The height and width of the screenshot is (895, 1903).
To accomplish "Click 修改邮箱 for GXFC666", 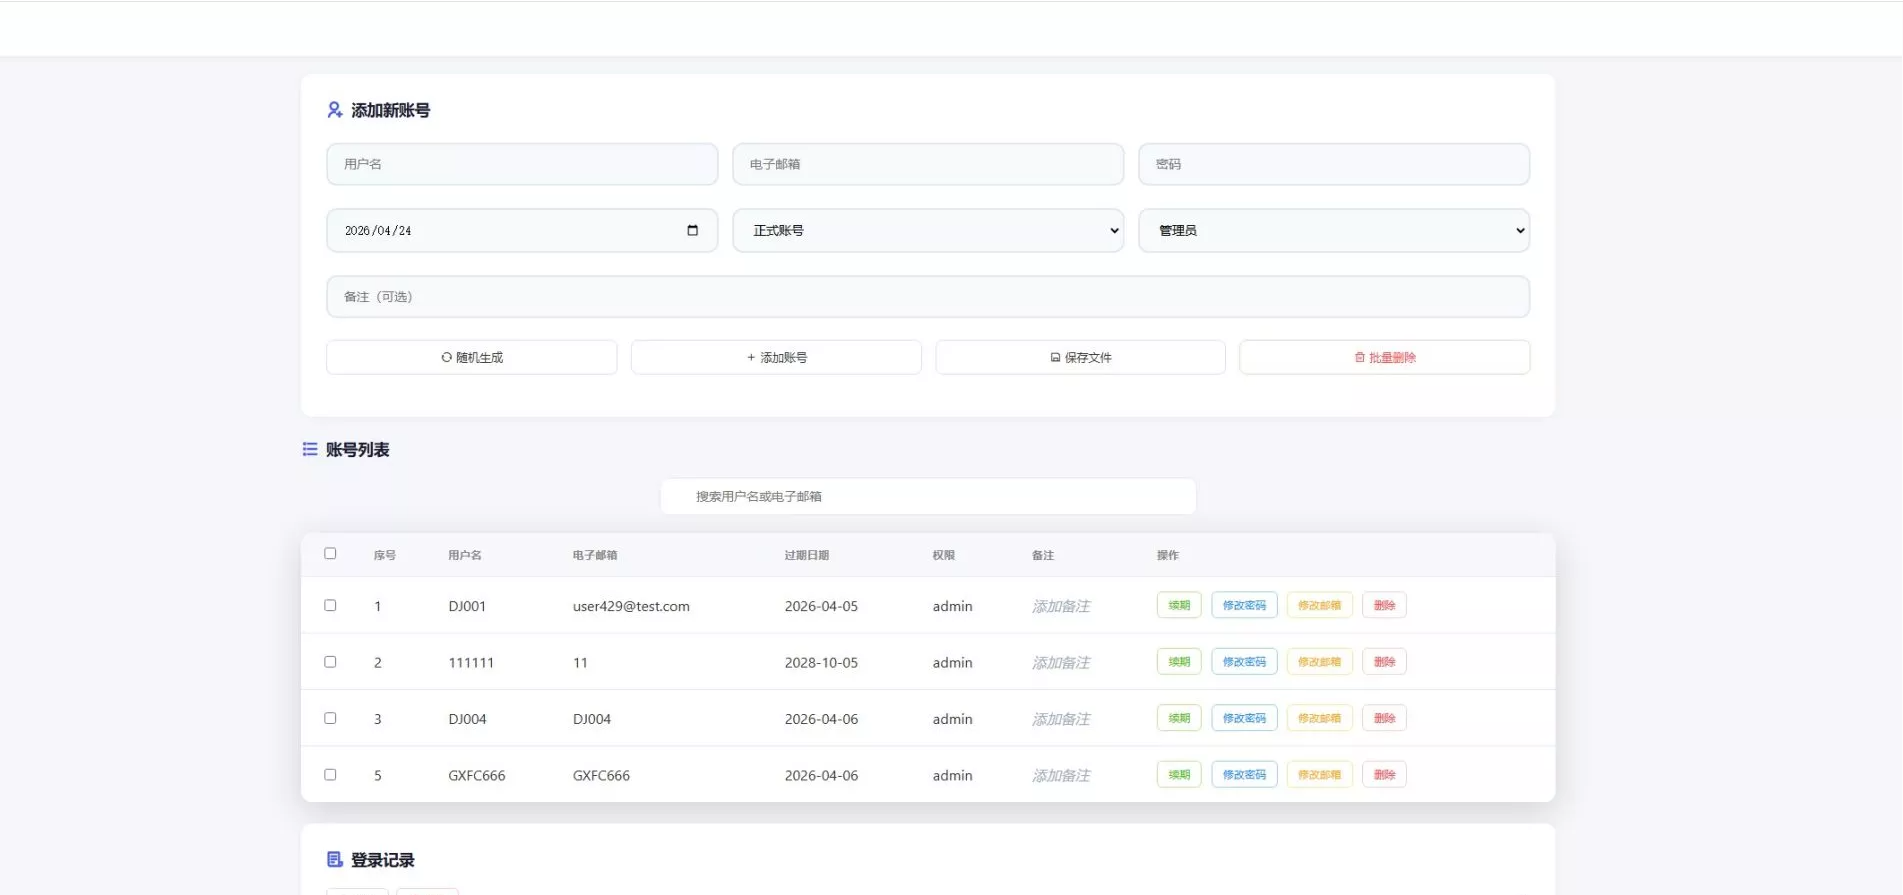I will [1319, 774].
